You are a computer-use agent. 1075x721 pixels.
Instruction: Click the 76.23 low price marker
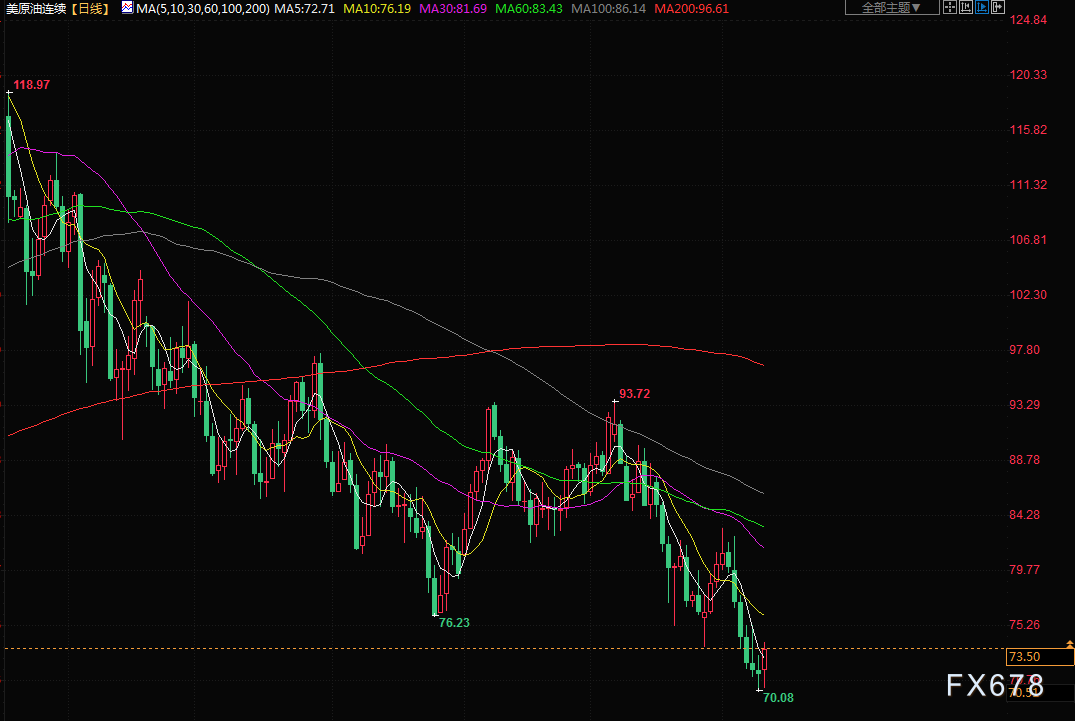[454, 623]
